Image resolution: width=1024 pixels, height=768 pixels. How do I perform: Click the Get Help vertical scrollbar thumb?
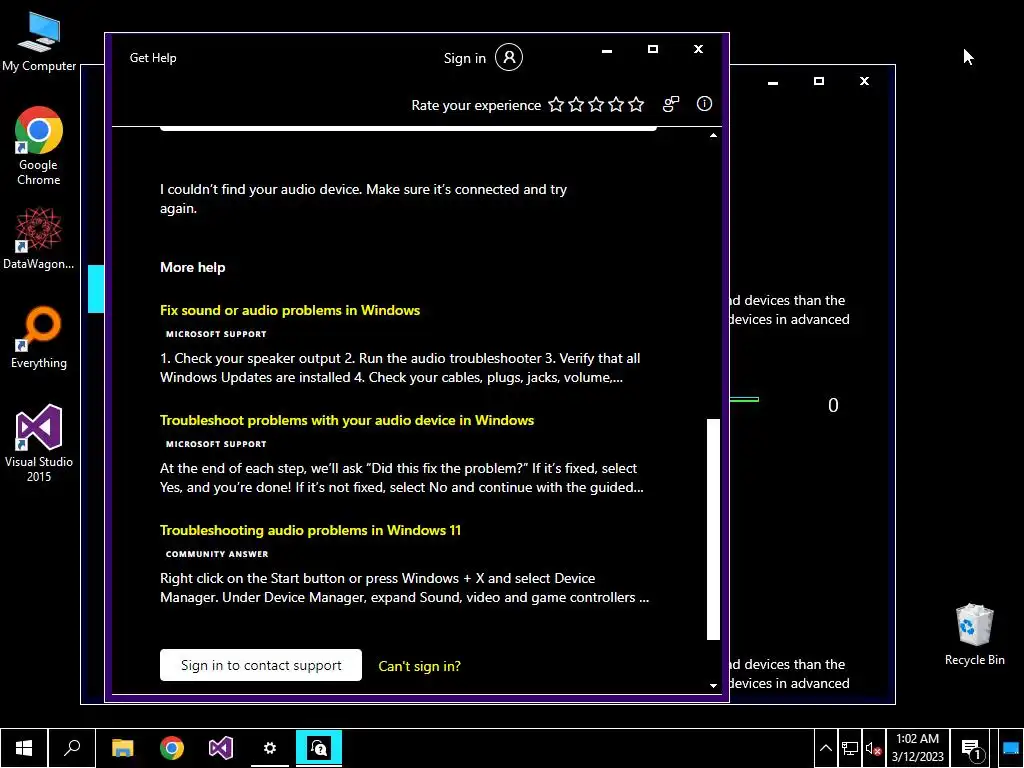713,529
